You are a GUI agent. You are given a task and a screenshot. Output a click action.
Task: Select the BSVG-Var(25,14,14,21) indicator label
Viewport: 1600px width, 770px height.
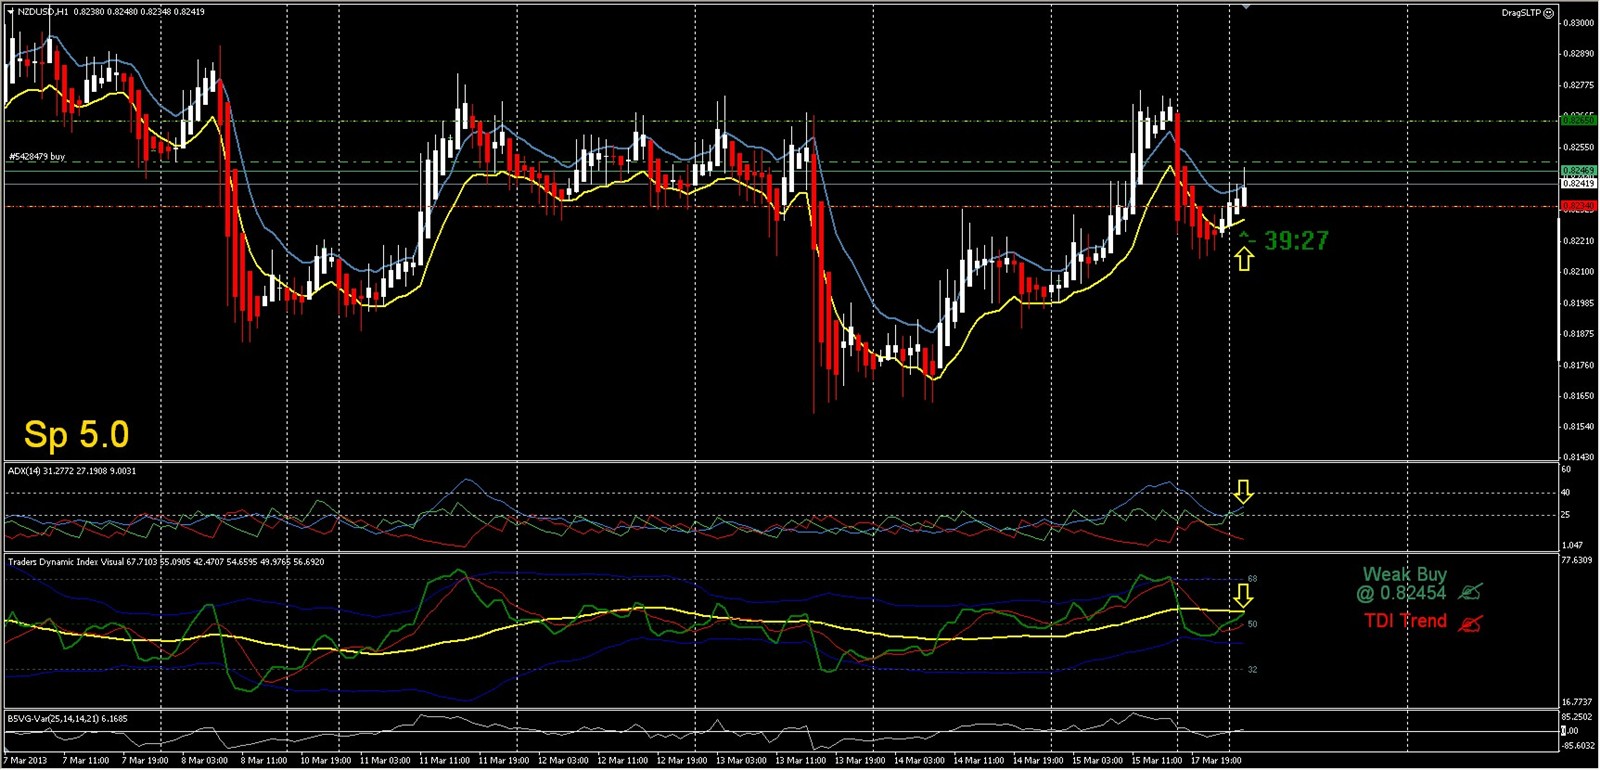click(x=68, y=718)
